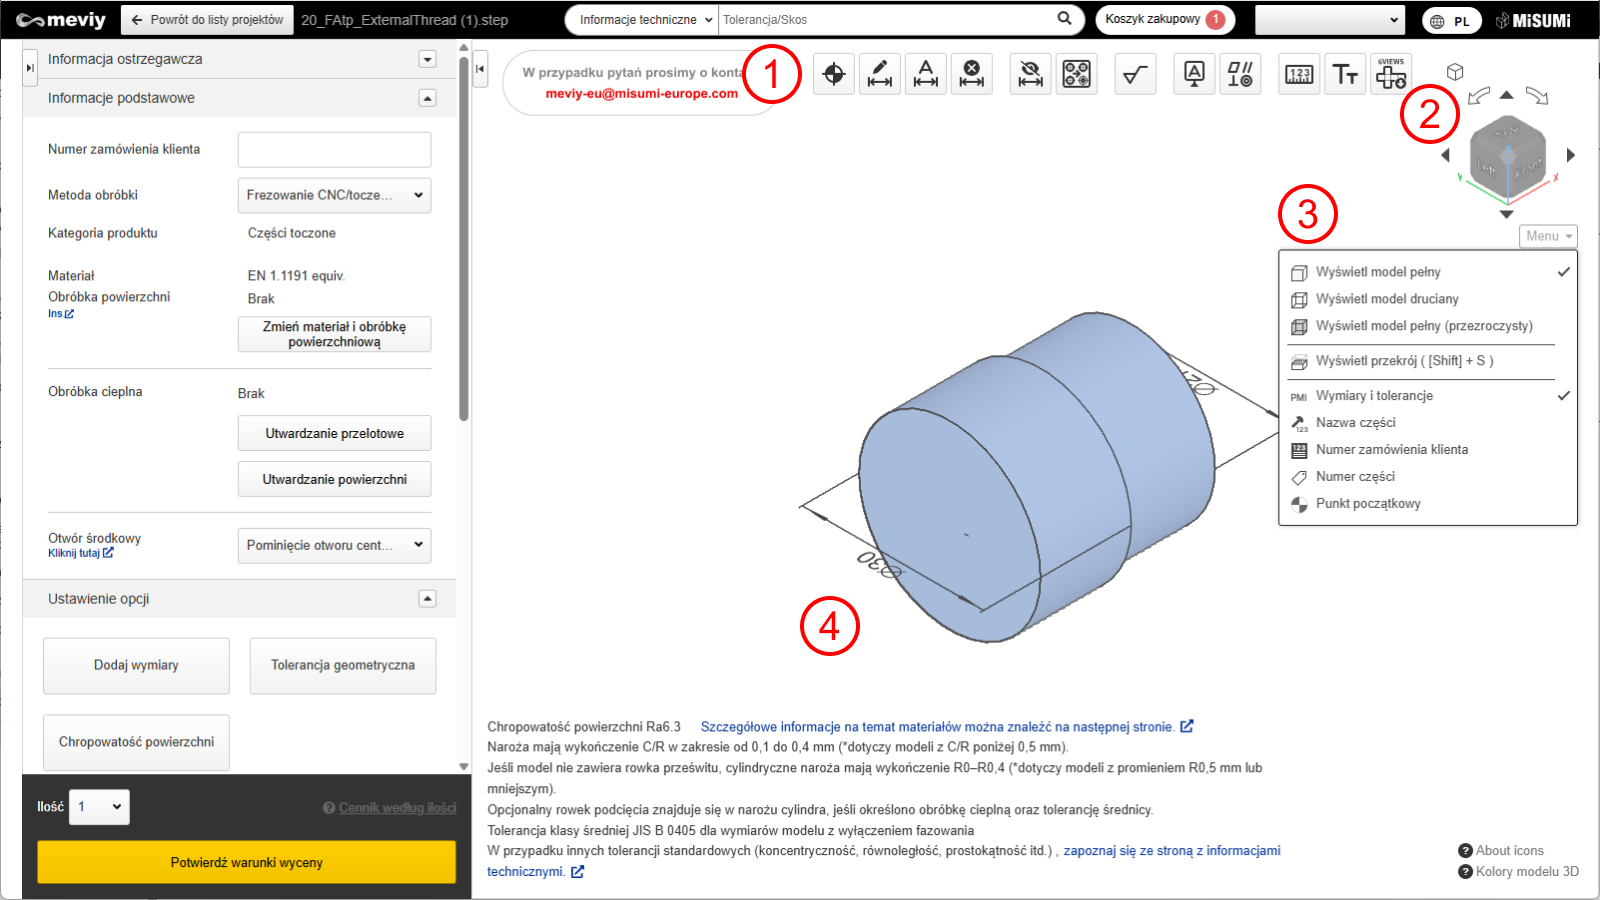Screen dimensions: 1600x900
Task: Click the text size Tt icon
Action: 1345,74
